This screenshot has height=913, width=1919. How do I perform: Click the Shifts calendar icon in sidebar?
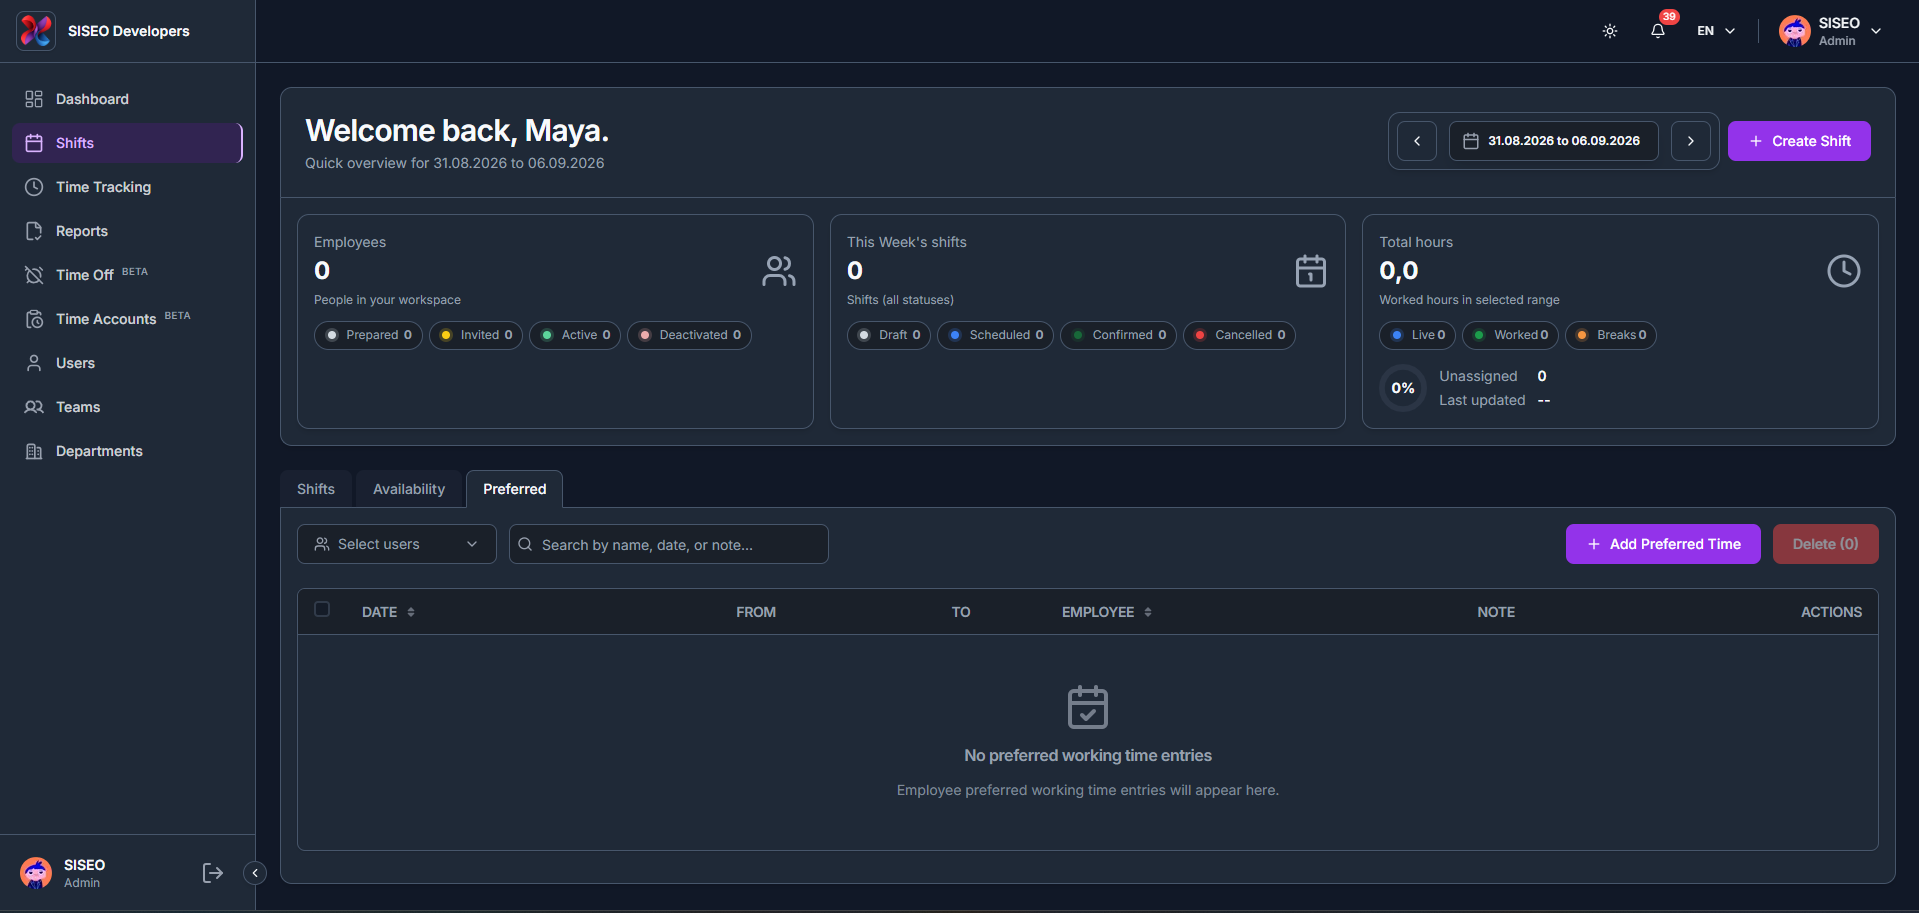tap(34, 143)
